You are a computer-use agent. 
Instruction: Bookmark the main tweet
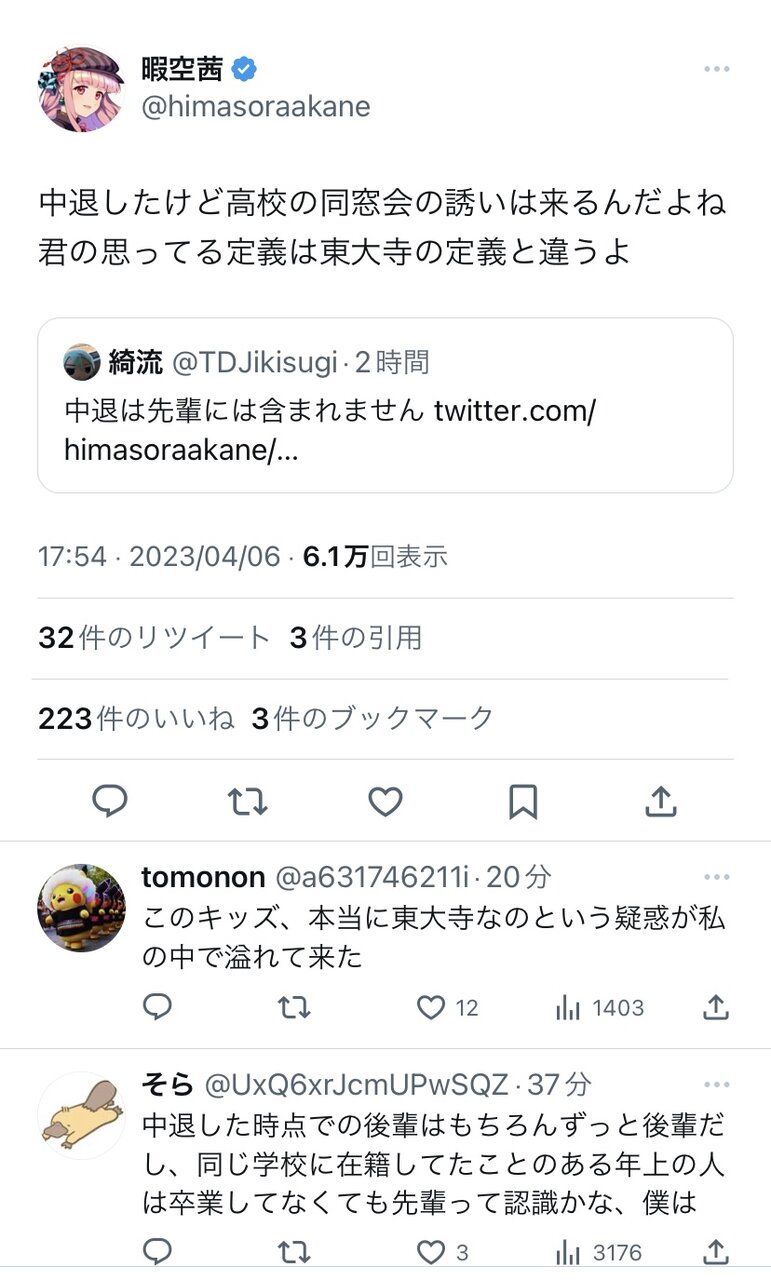(x=523, y=801)
